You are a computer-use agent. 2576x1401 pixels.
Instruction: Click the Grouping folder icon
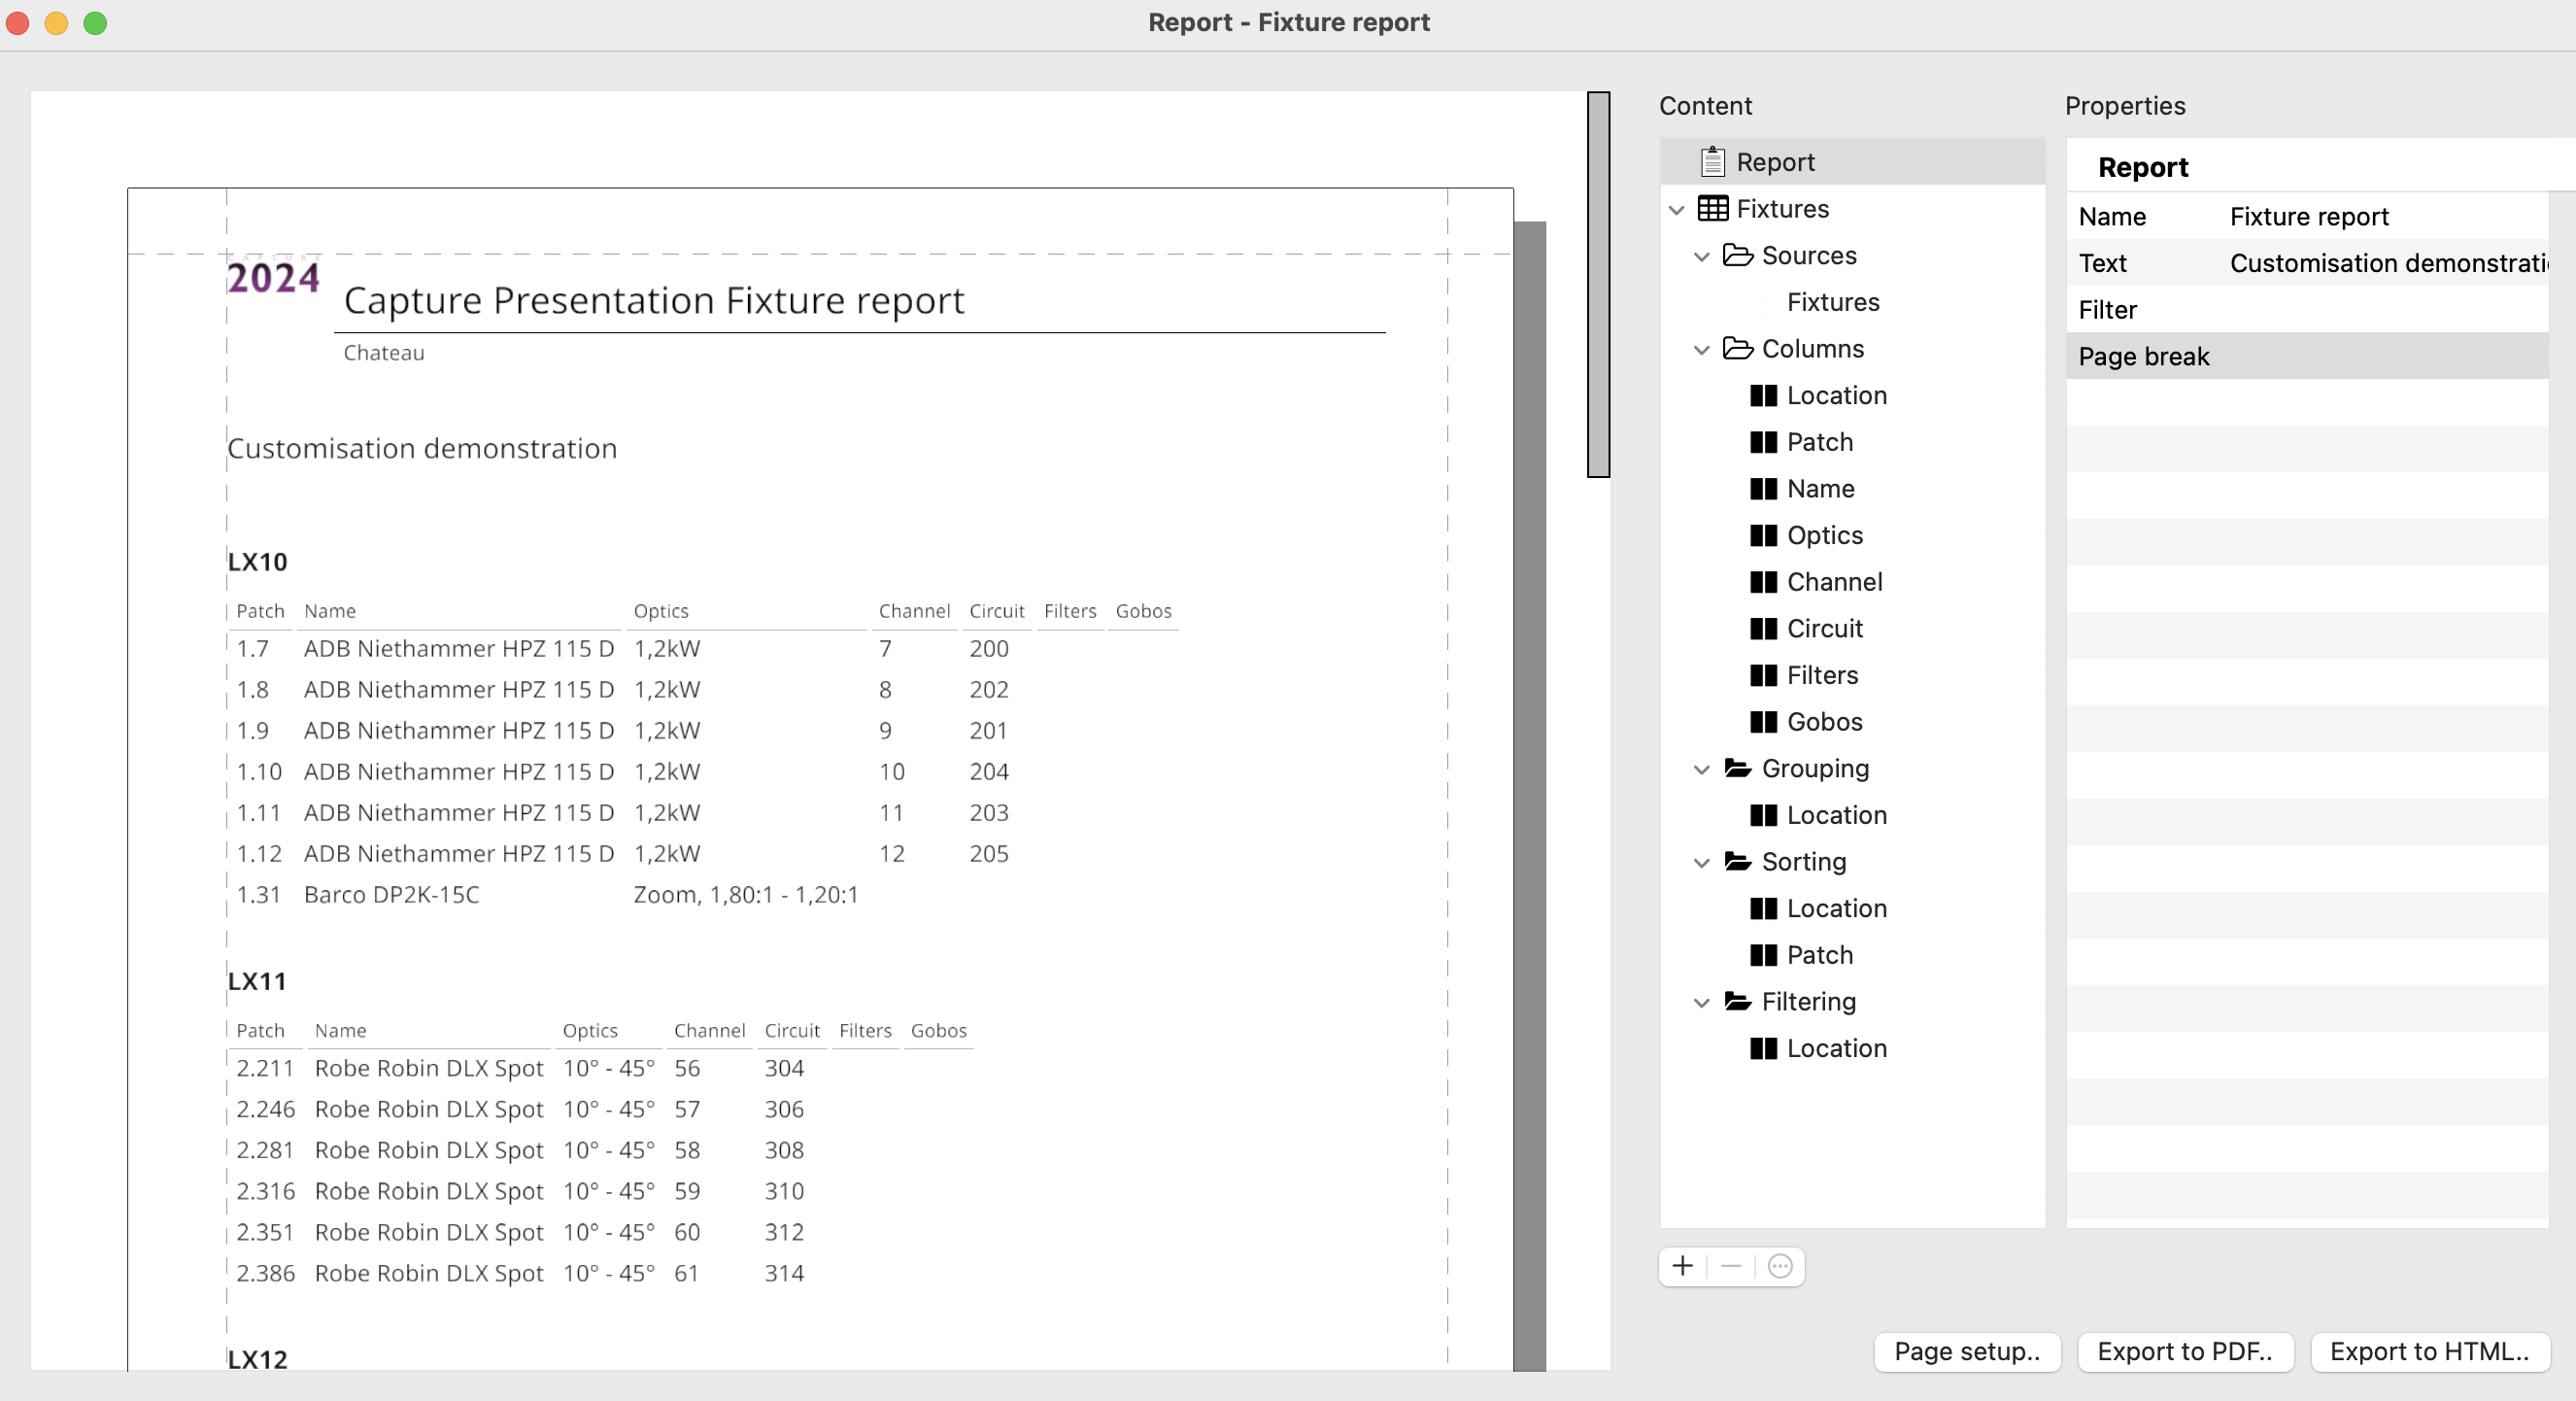coord(1737,768)
